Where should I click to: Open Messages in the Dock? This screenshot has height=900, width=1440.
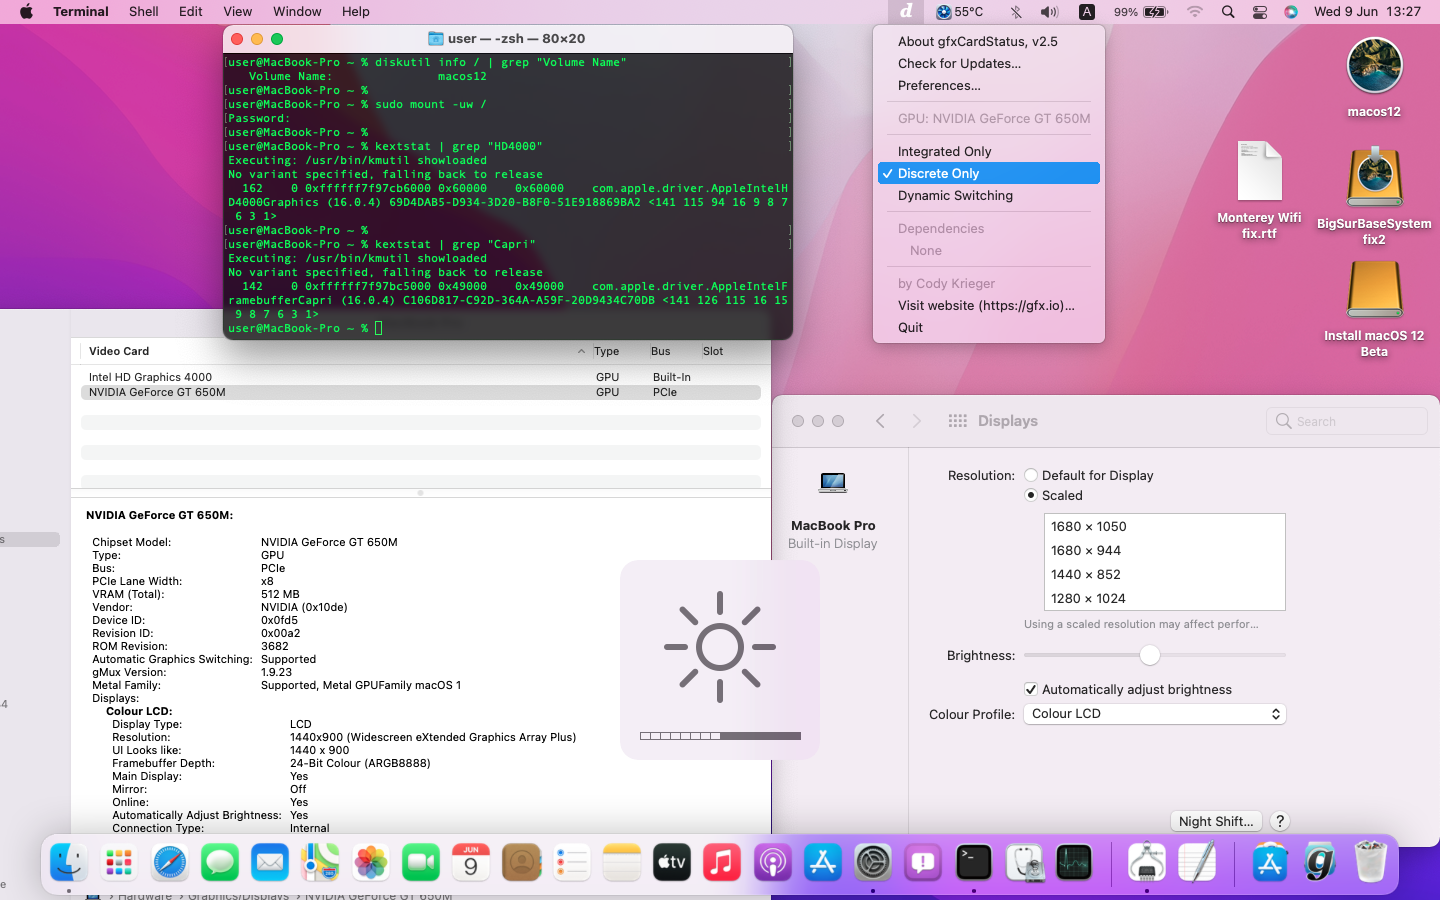tap(220, 862)
